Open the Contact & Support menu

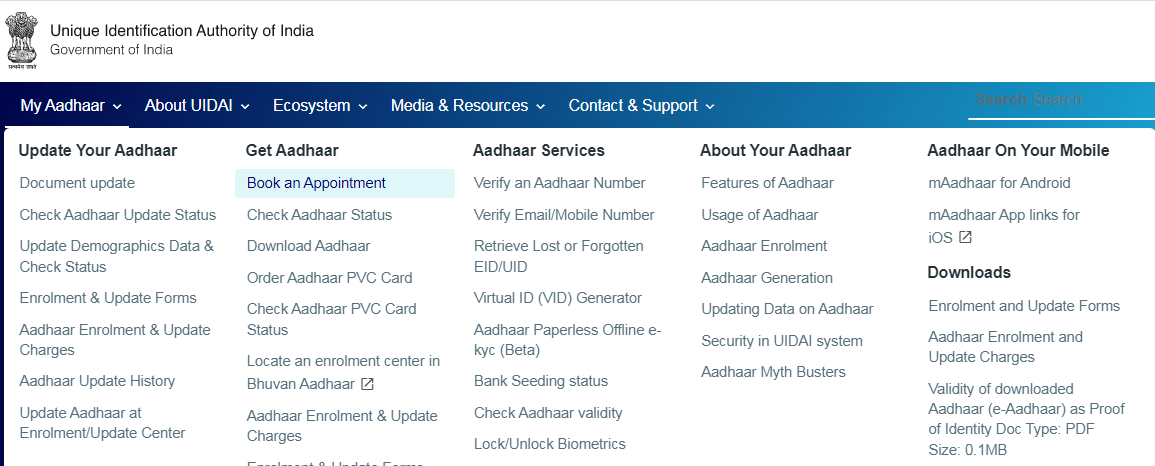point(642,105)
